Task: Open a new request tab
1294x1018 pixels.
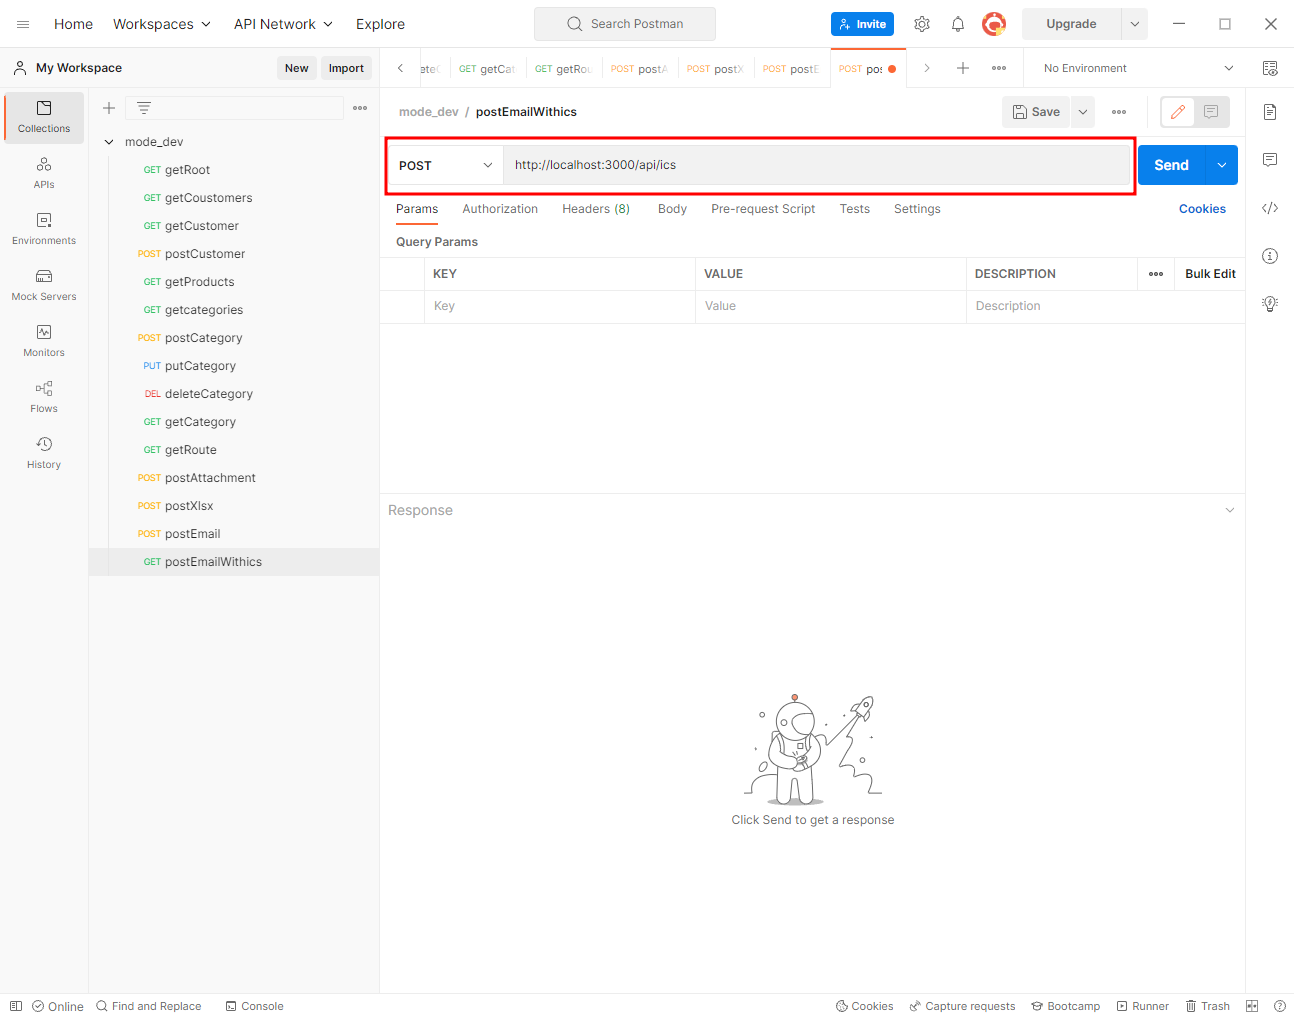Action: (963, 68)
